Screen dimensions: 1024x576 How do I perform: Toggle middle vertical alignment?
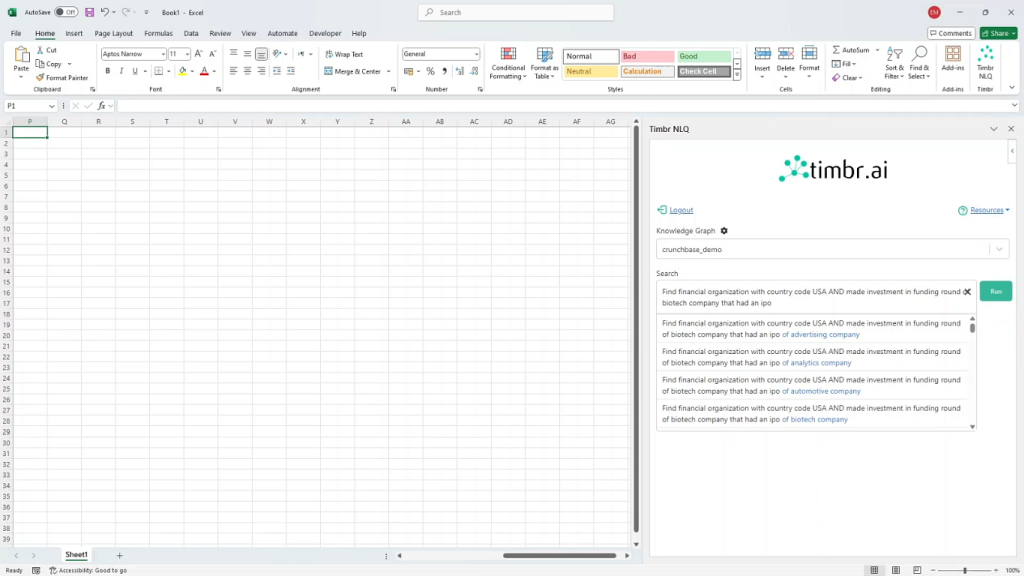(248, 54)
